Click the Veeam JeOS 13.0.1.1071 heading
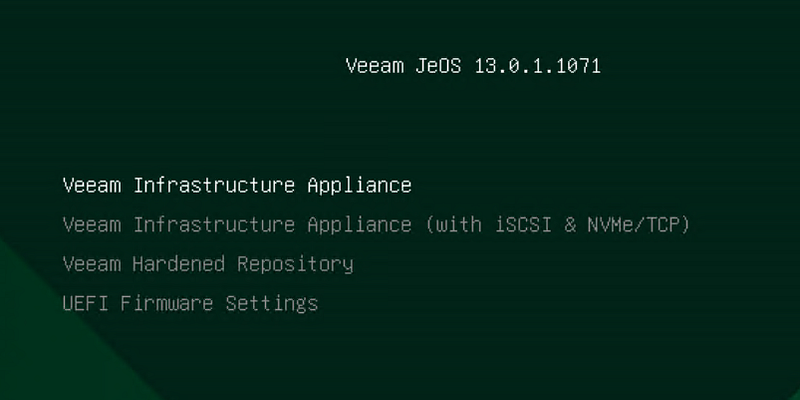 click(x=473, y=67)
